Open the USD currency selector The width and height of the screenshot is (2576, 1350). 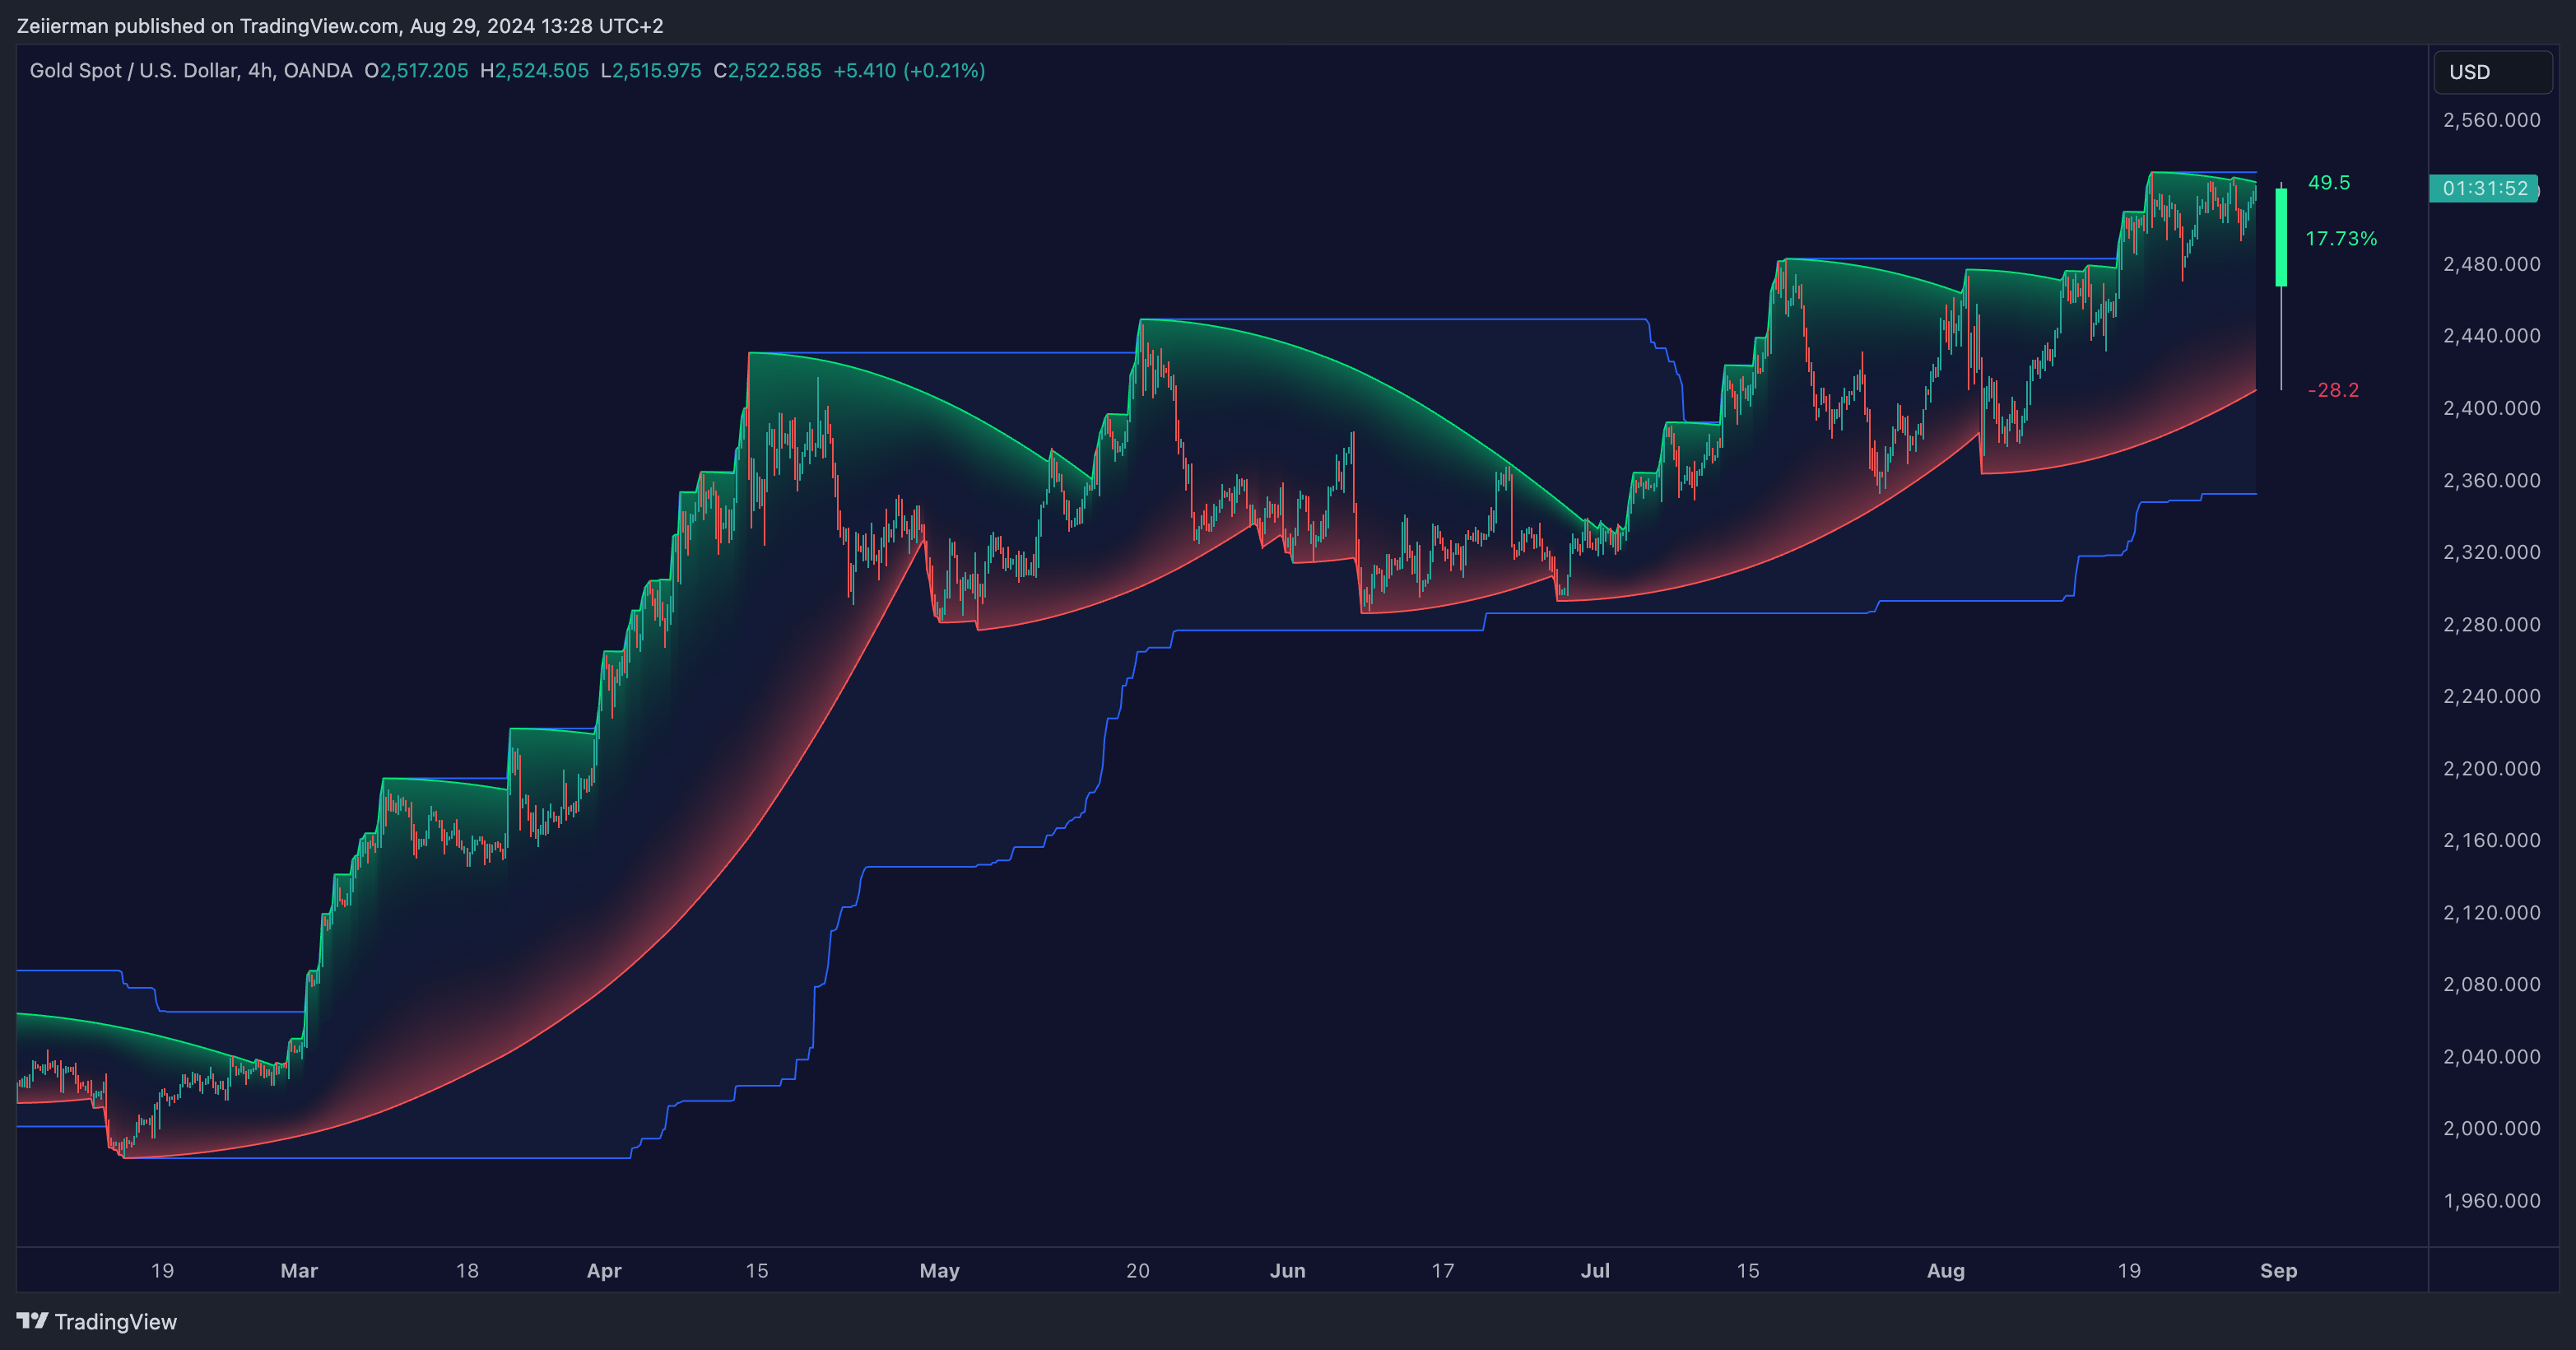[2492, 72]
